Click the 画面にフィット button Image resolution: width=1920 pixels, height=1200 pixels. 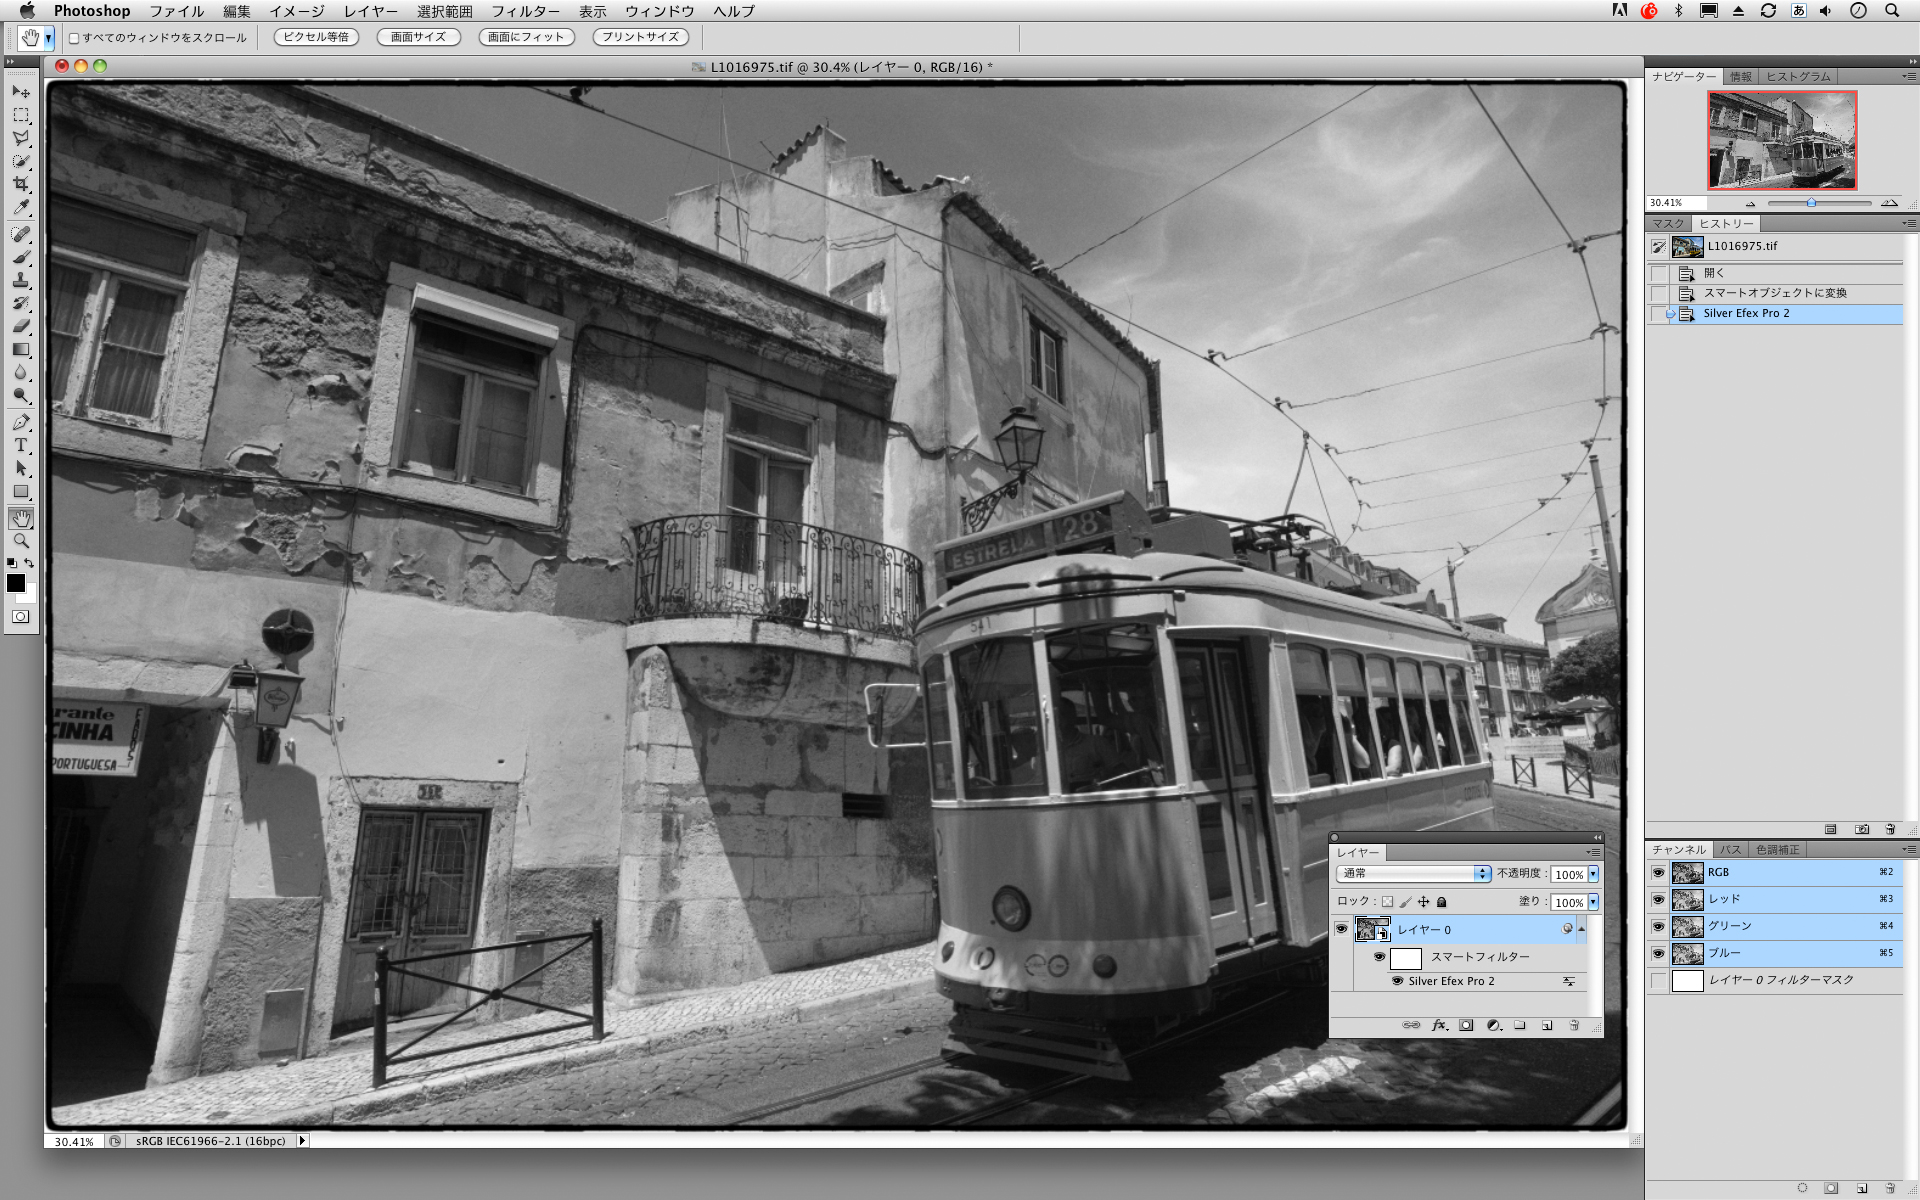pyautogui.click(x=527, y=37)
